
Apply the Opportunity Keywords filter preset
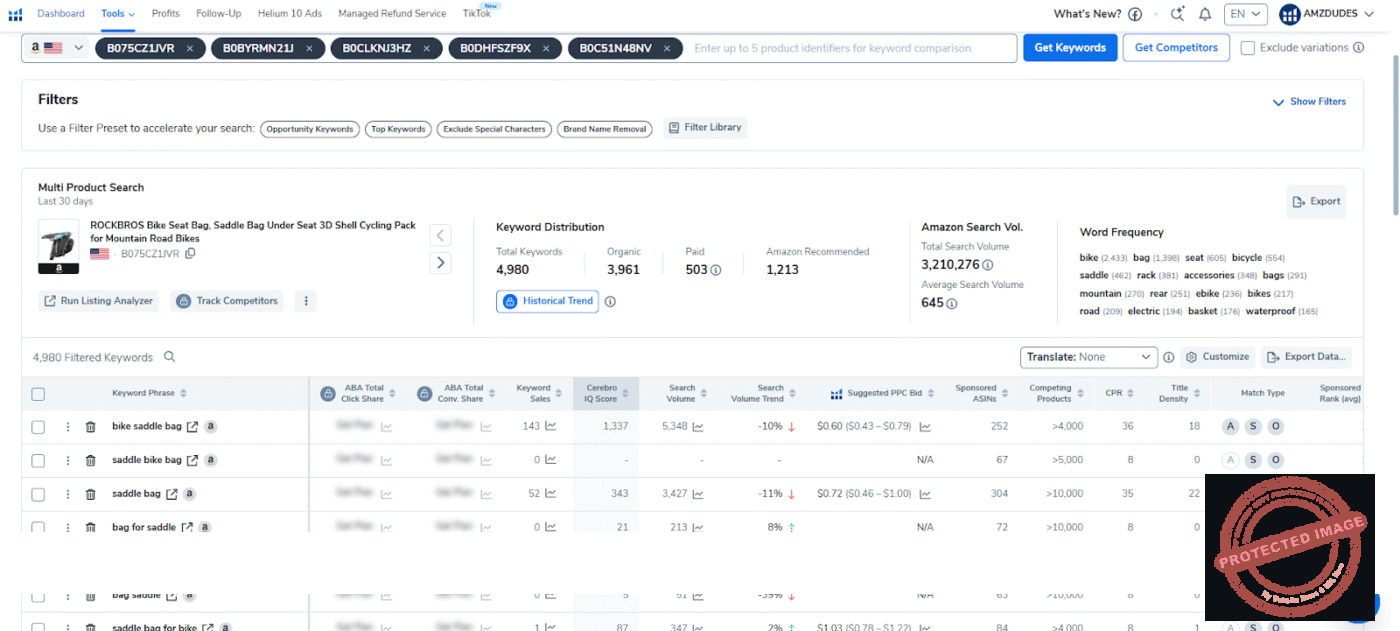click(x=310, y=129)
